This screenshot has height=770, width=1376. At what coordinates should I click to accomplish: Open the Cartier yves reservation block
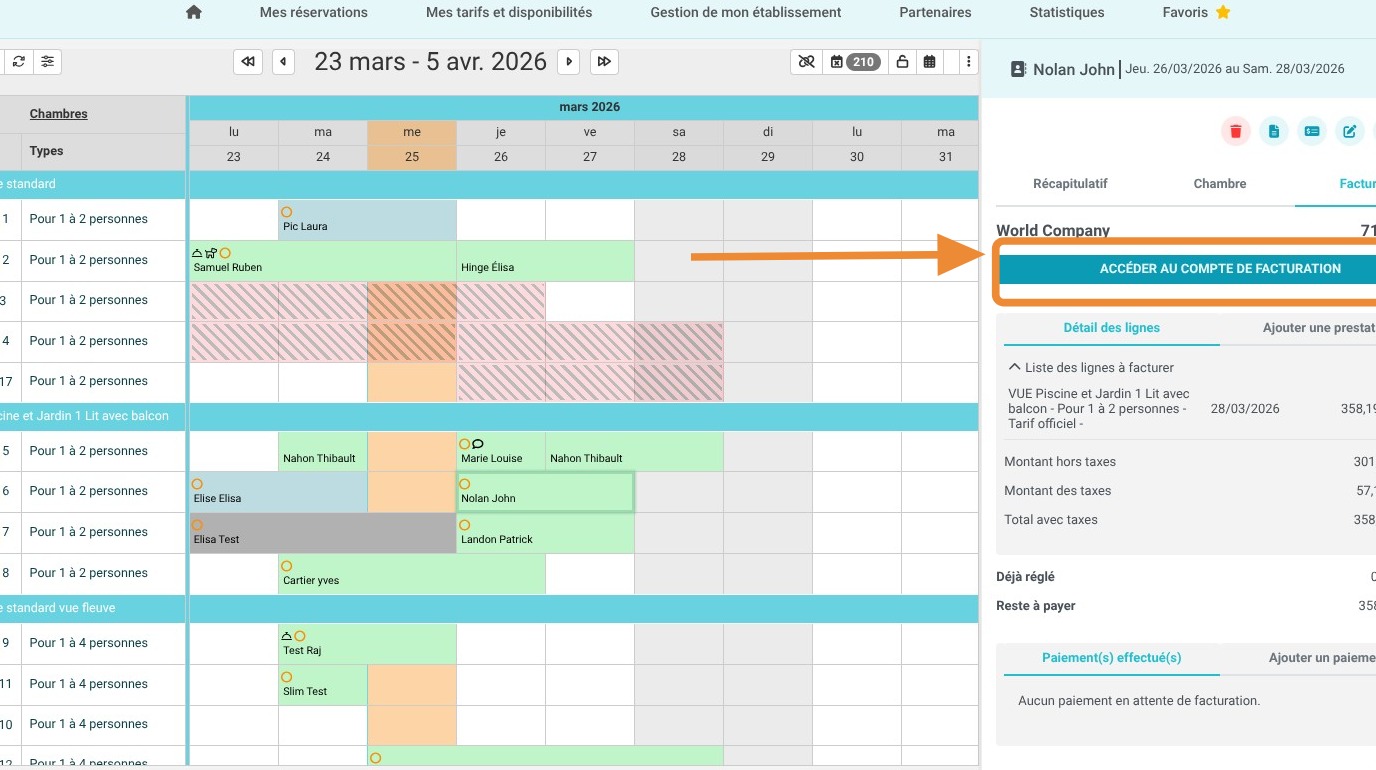tap(412, 574)
